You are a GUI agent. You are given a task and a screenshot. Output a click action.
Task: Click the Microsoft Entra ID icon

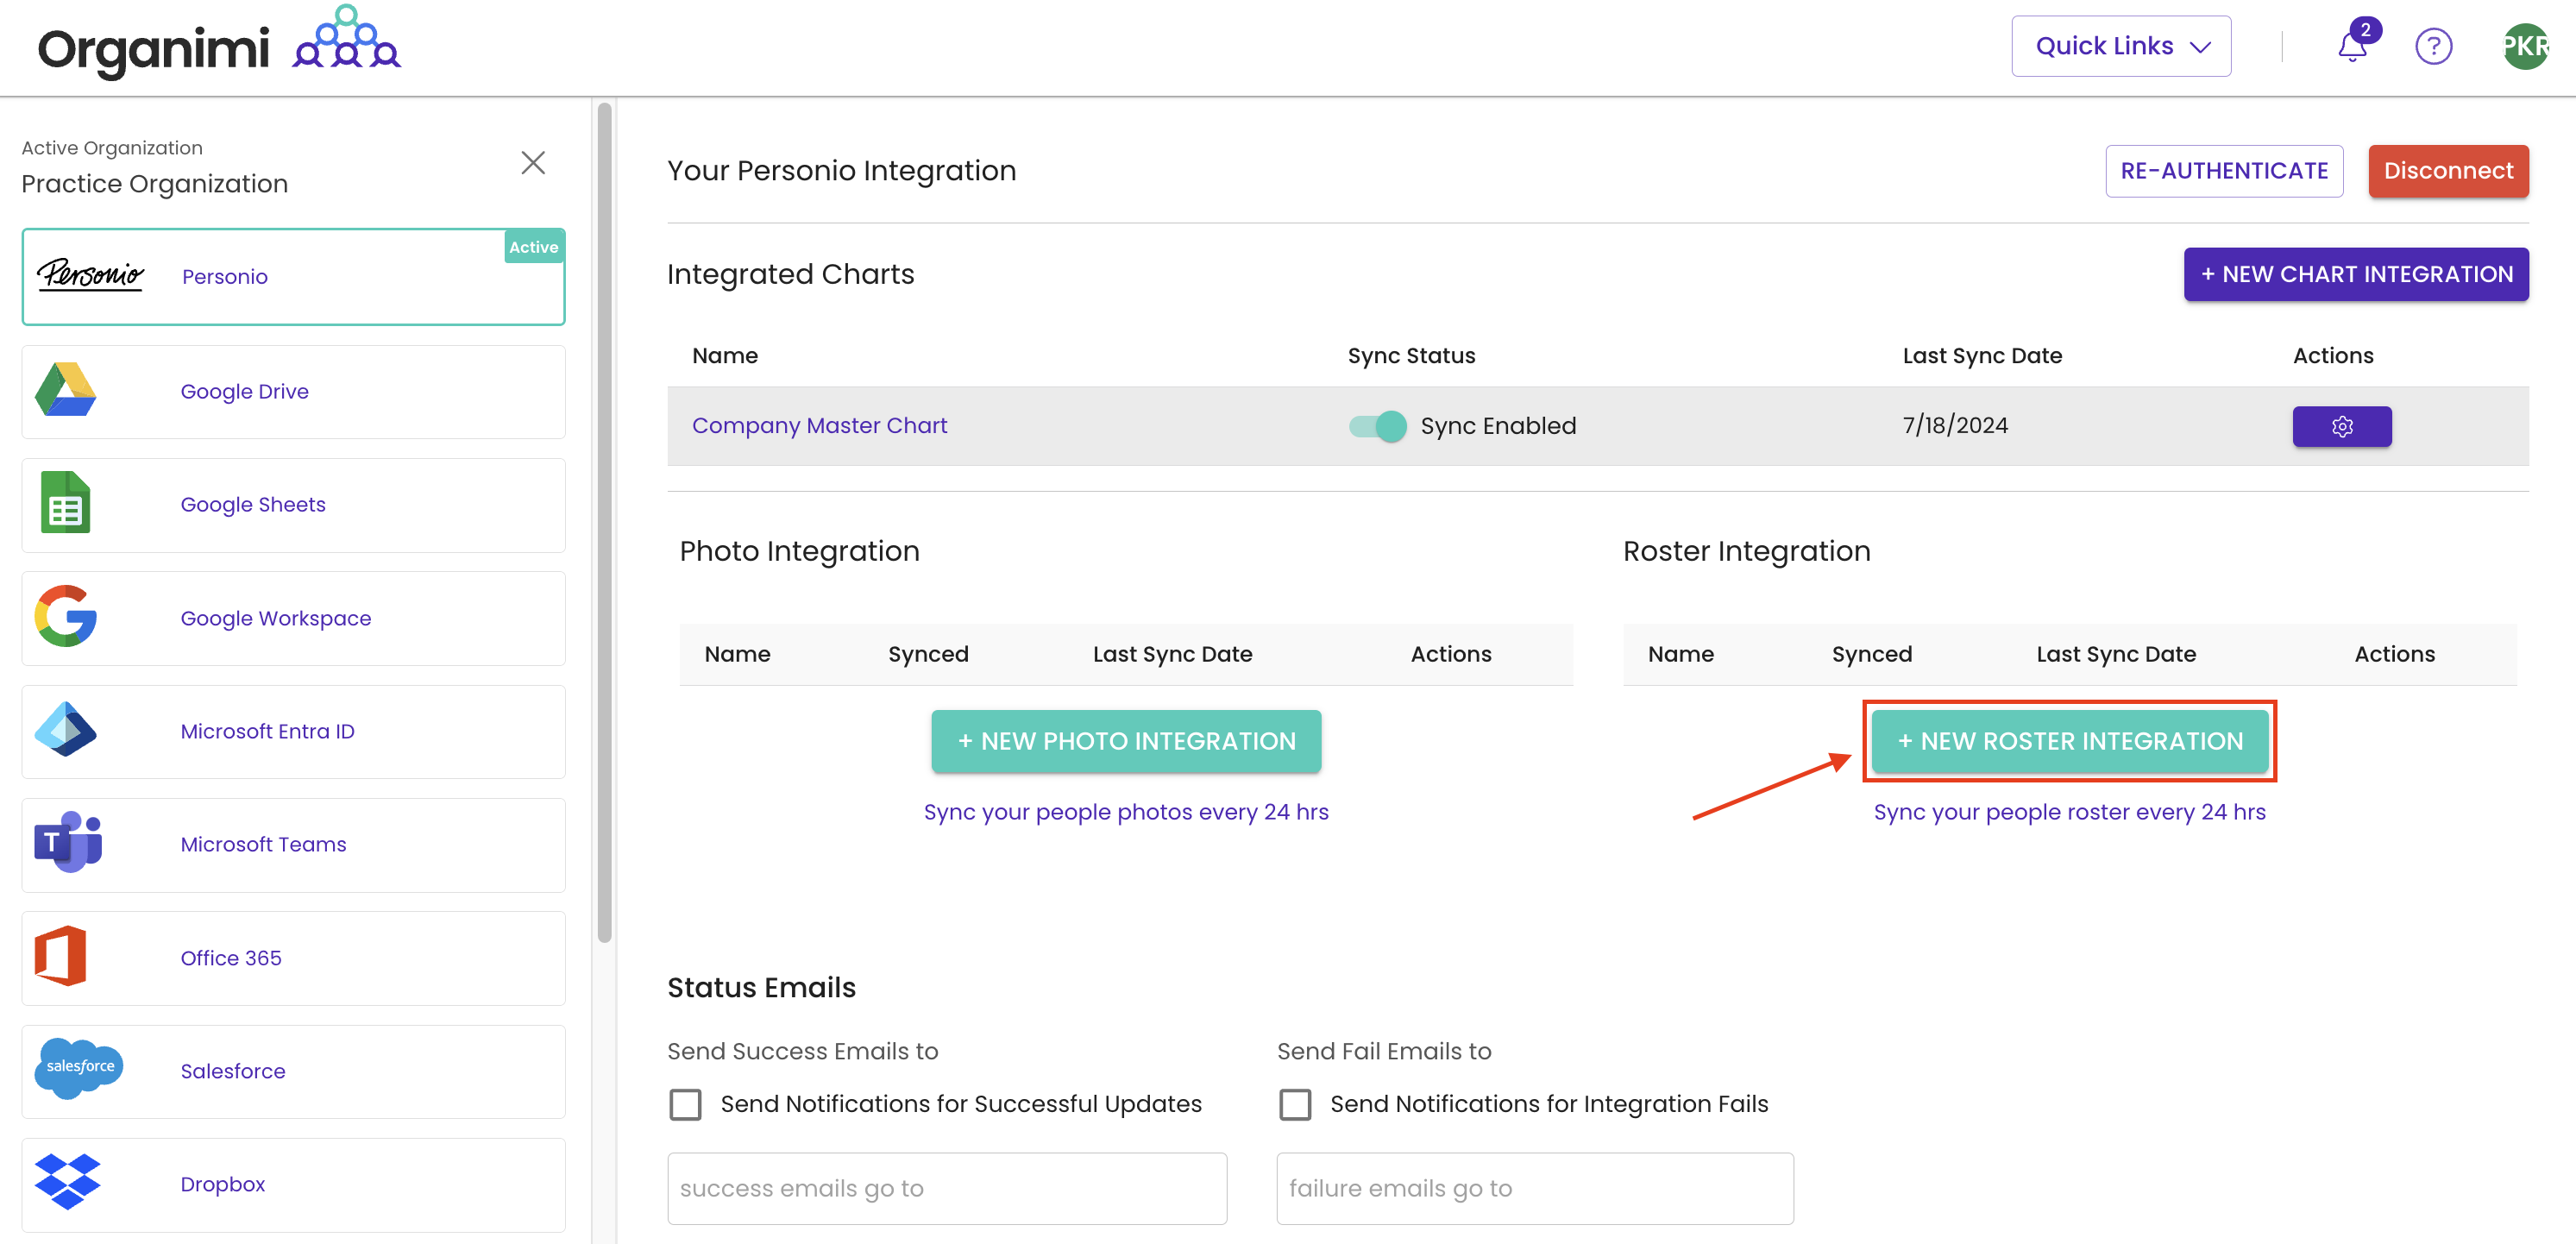coord(65,730)
